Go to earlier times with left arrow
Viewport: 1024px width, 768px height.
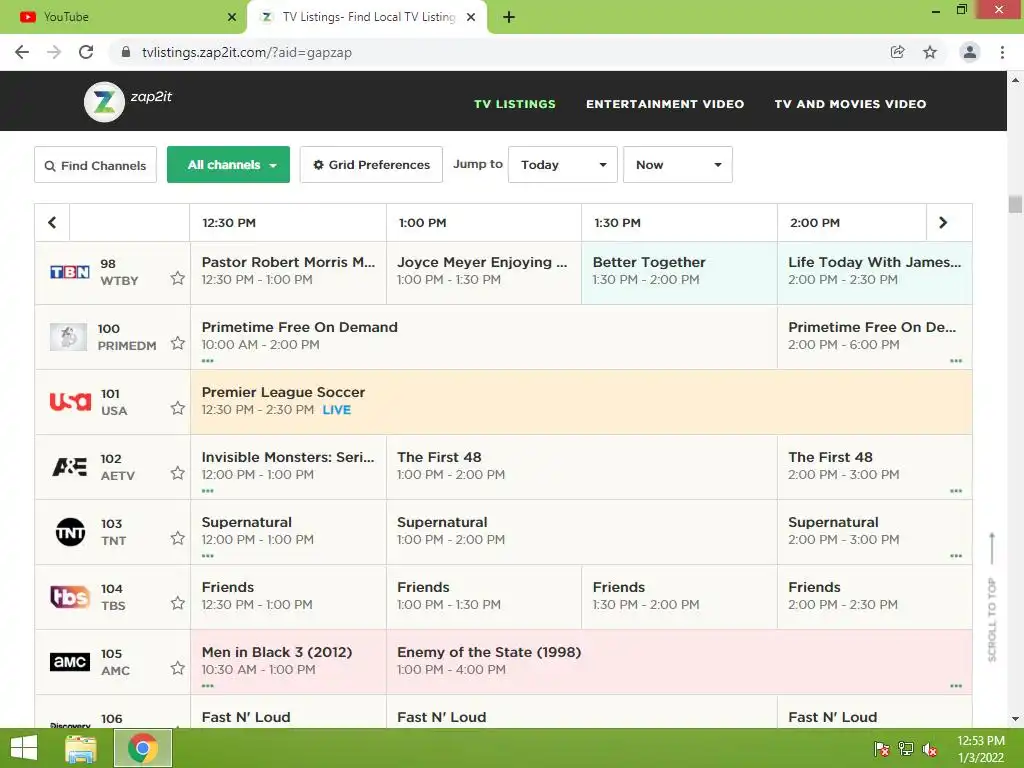pyautogui.click(x=52, y=223)
